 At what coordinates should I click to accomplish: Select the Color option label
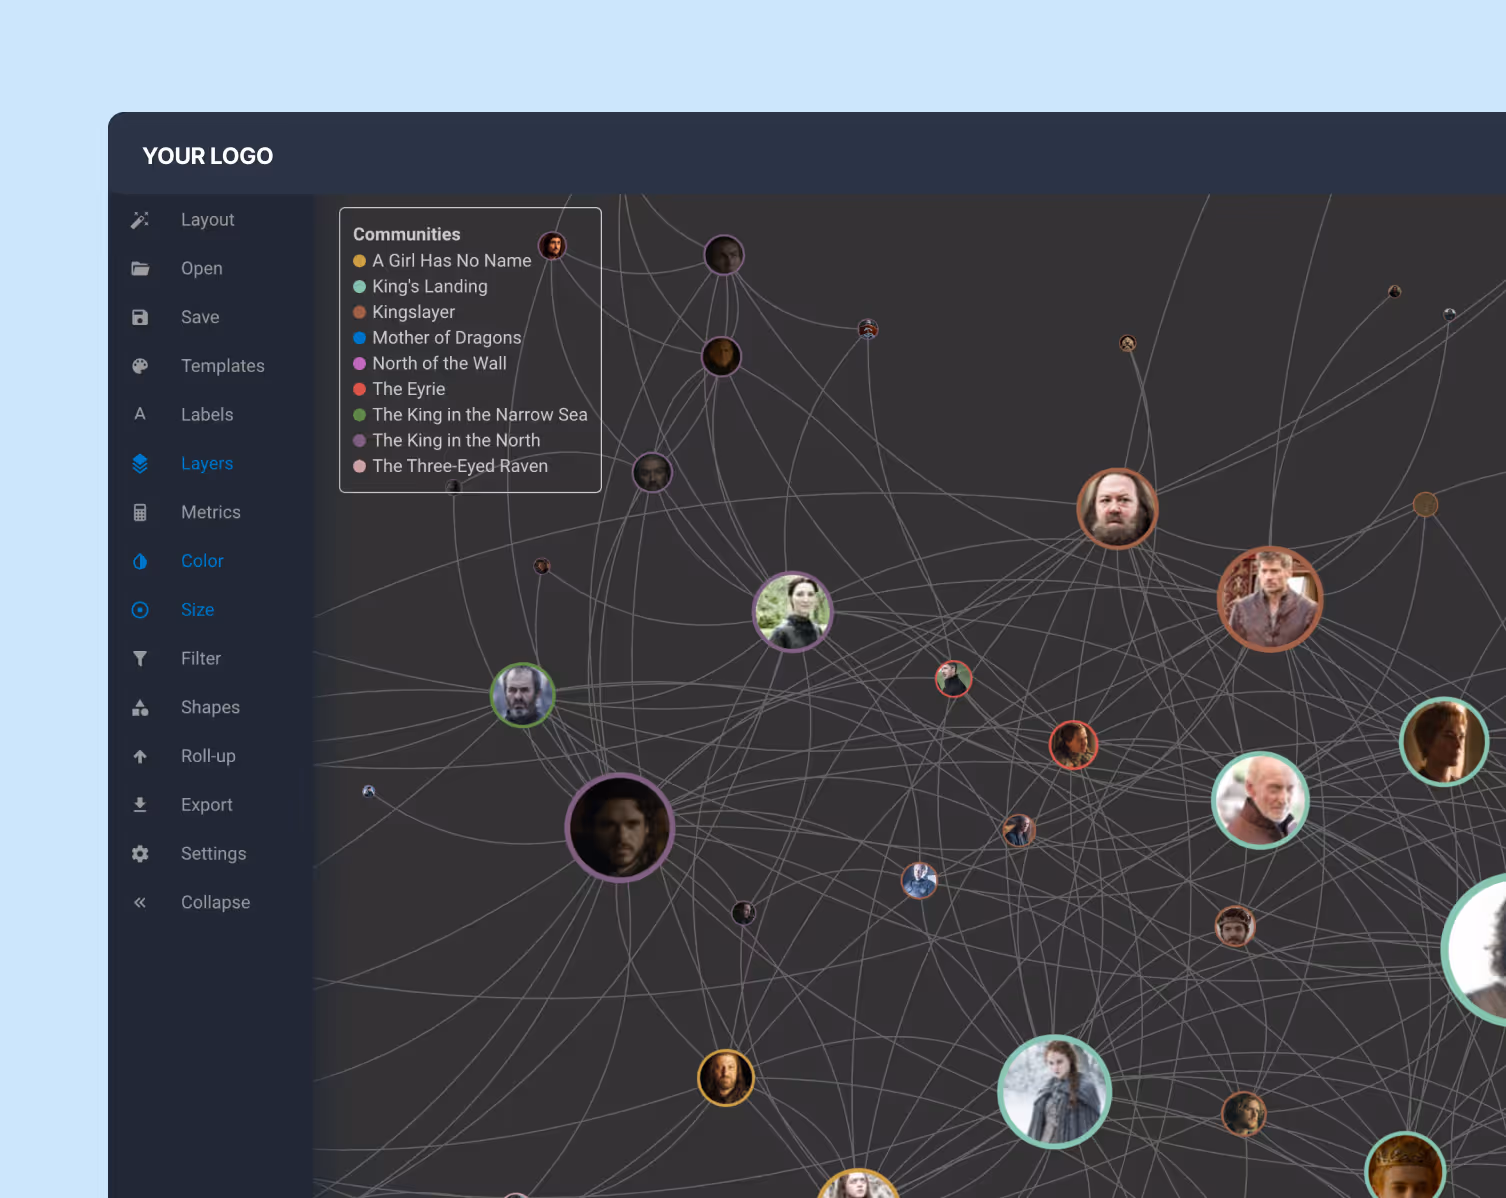[202, 561]
